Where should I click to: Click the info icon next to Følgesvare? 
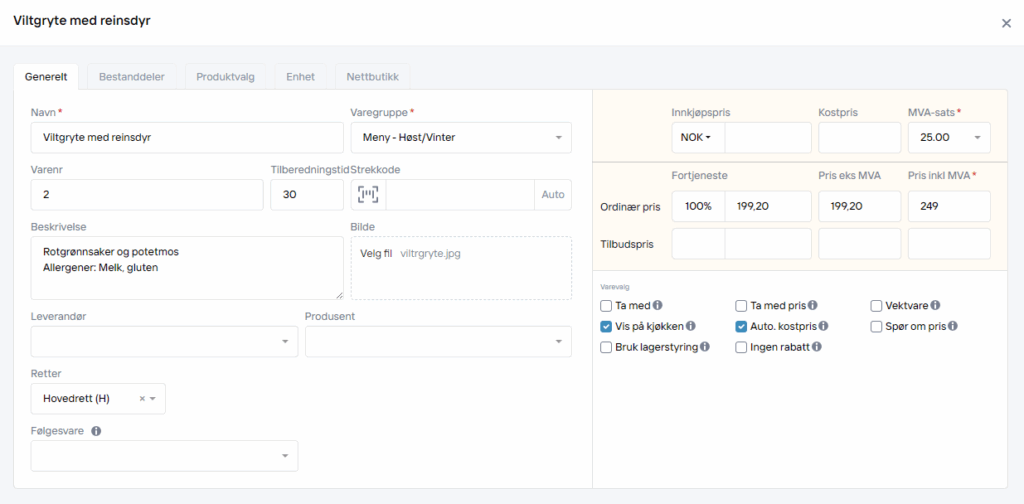point(96,432)
